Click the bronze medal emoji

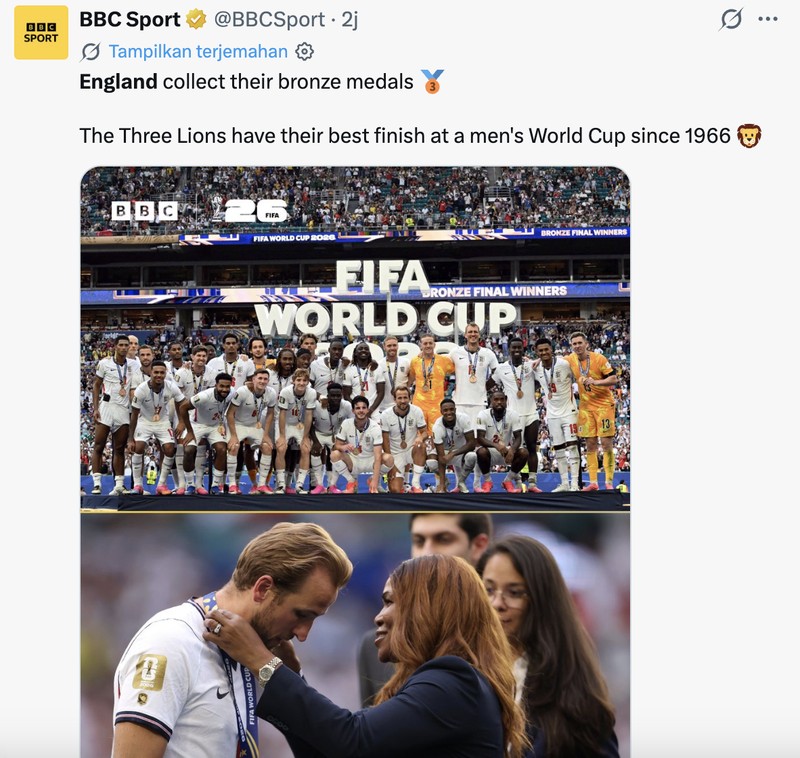(433, 82)
